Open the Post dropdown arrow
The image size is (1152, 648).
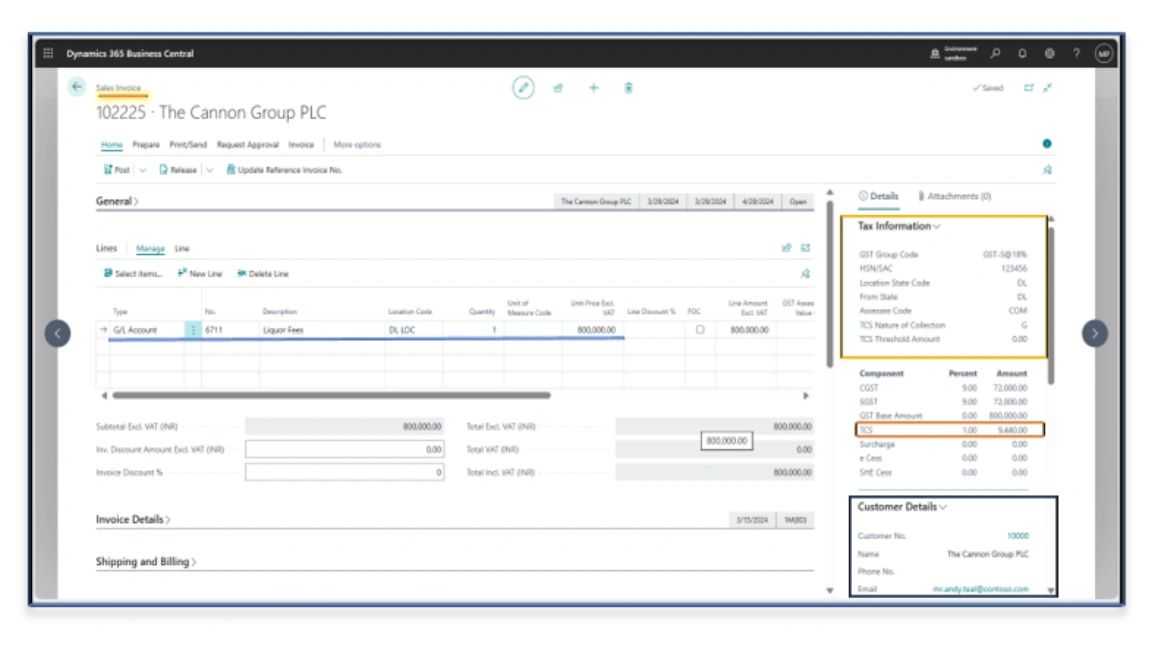(x=141, y=169)
